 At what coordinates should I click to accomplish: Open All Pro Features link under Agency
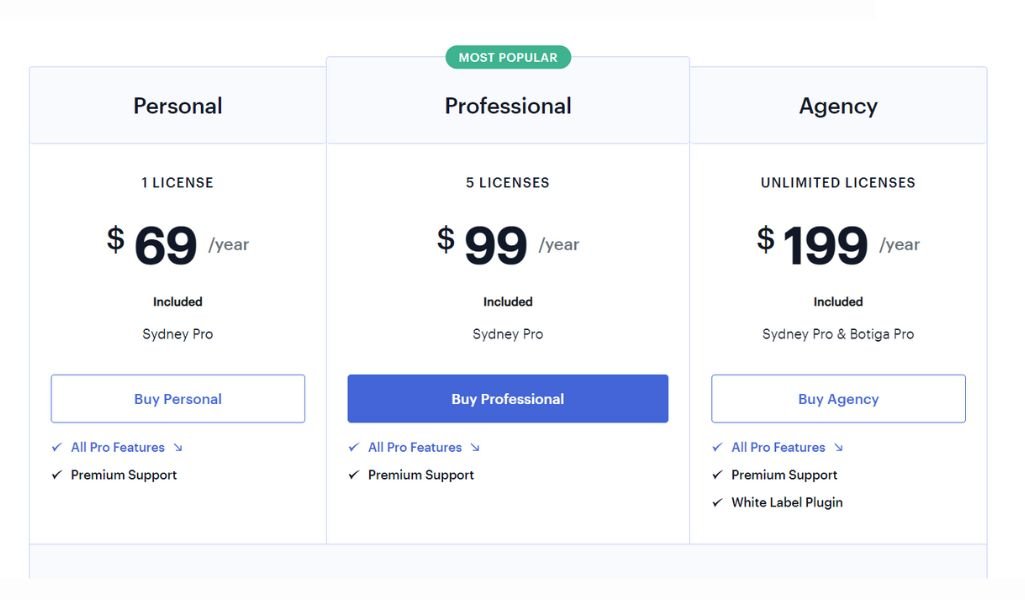click(779, 448)
